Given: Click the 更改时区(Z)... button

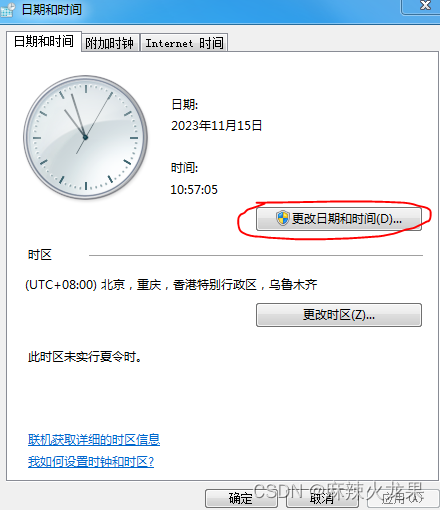Looking at the screenshot, I should click(x=339, y=315).
